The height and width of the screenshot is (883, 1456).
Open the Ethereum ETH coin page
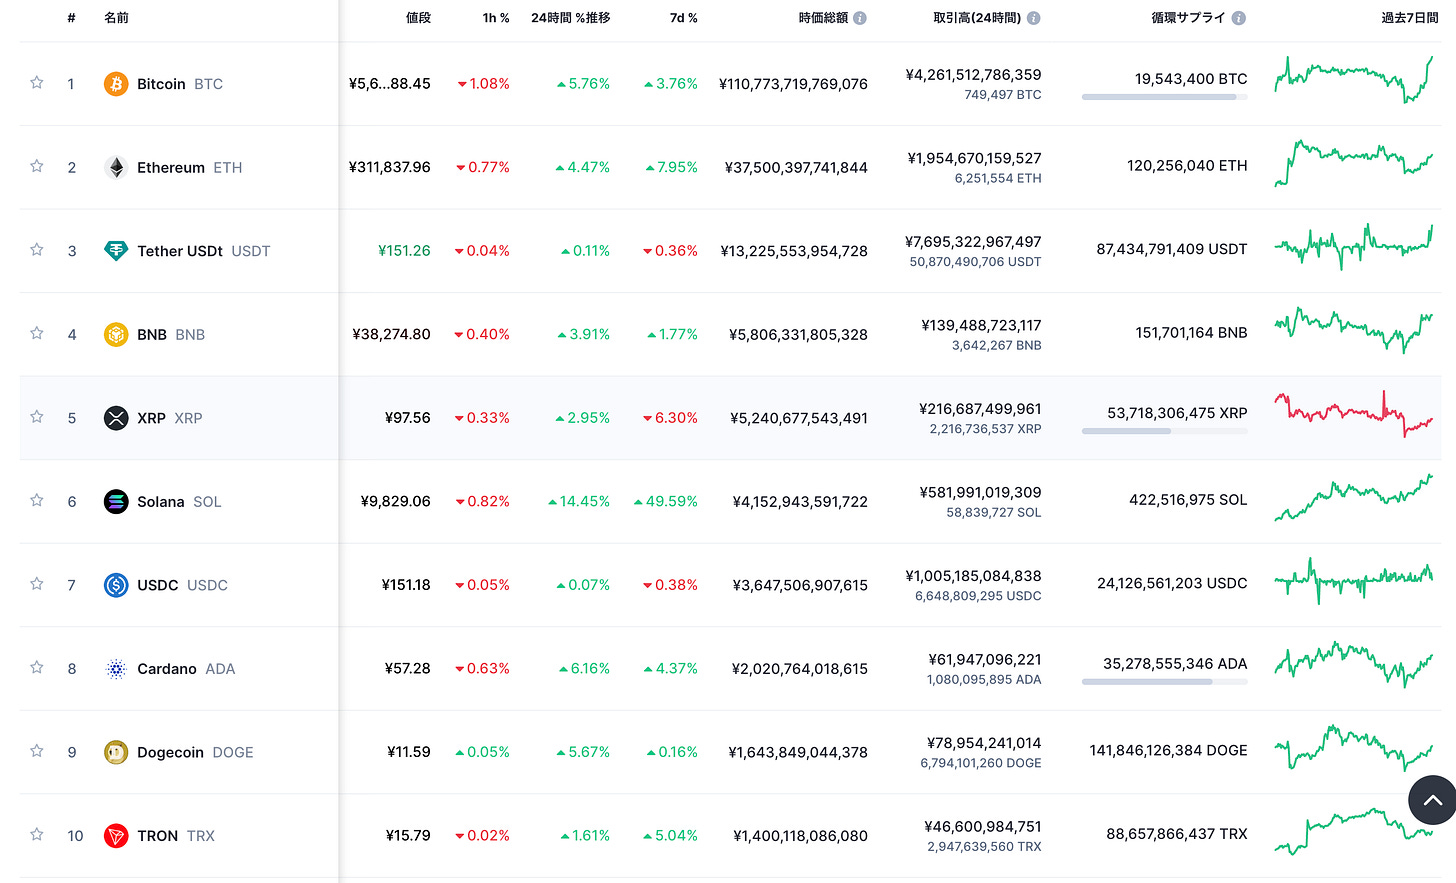[190, 167]
